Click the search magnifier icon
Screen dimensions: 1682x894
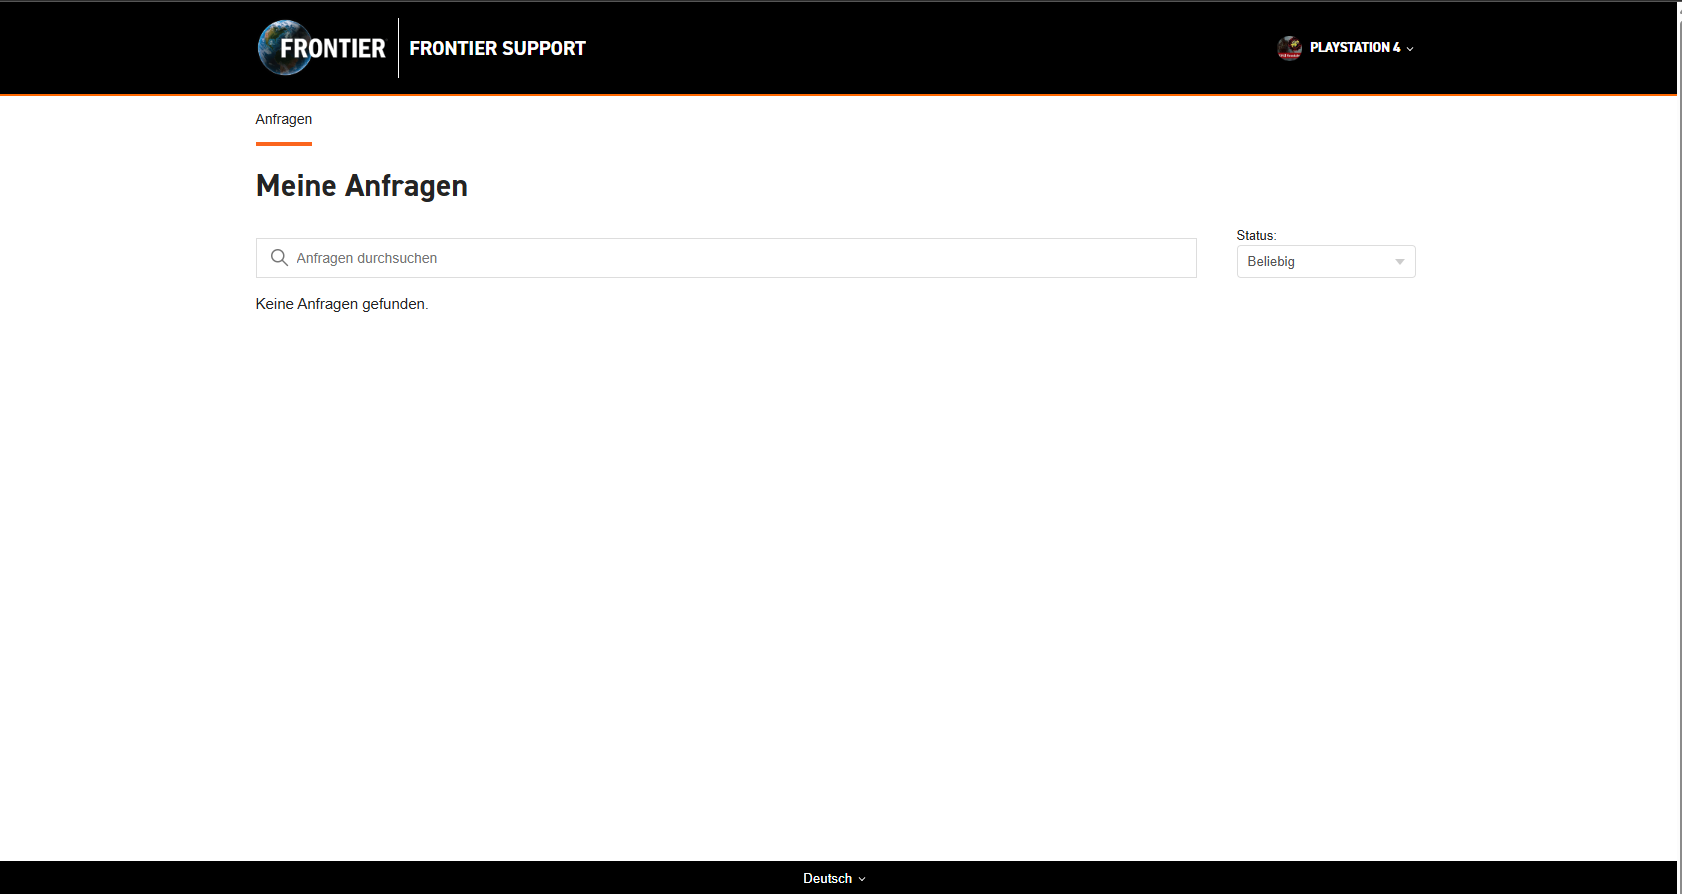click(279, 258)
